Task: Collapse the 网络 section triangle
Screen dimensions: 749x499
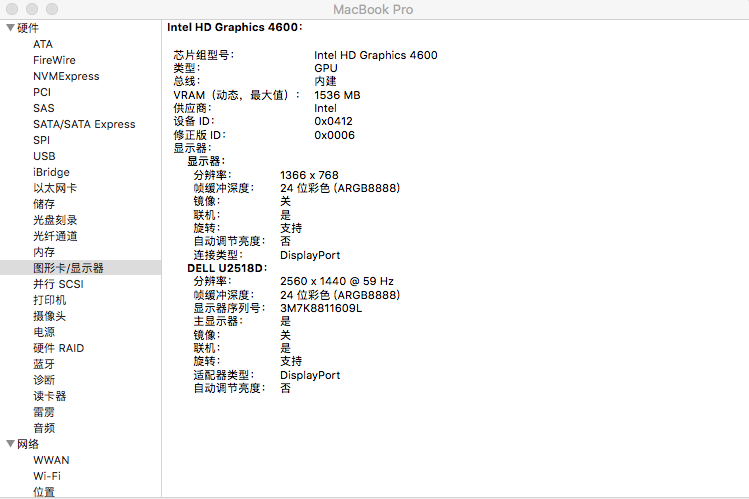Action: (x=10, y=444)
